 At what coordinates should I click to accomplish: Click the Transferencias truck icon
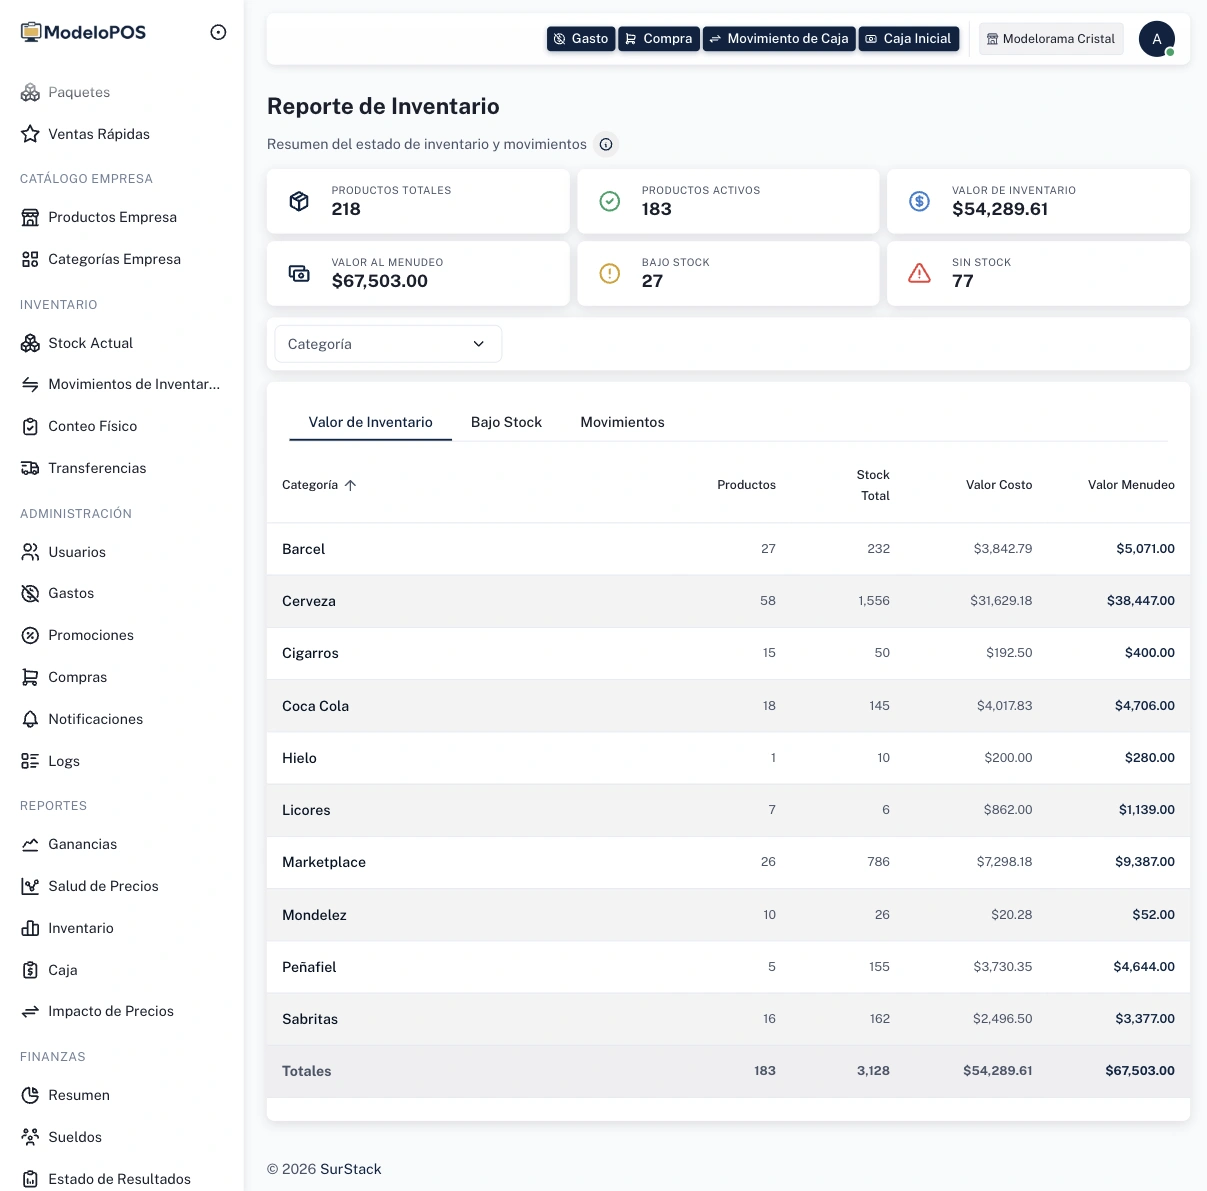(x=30, y=468)
